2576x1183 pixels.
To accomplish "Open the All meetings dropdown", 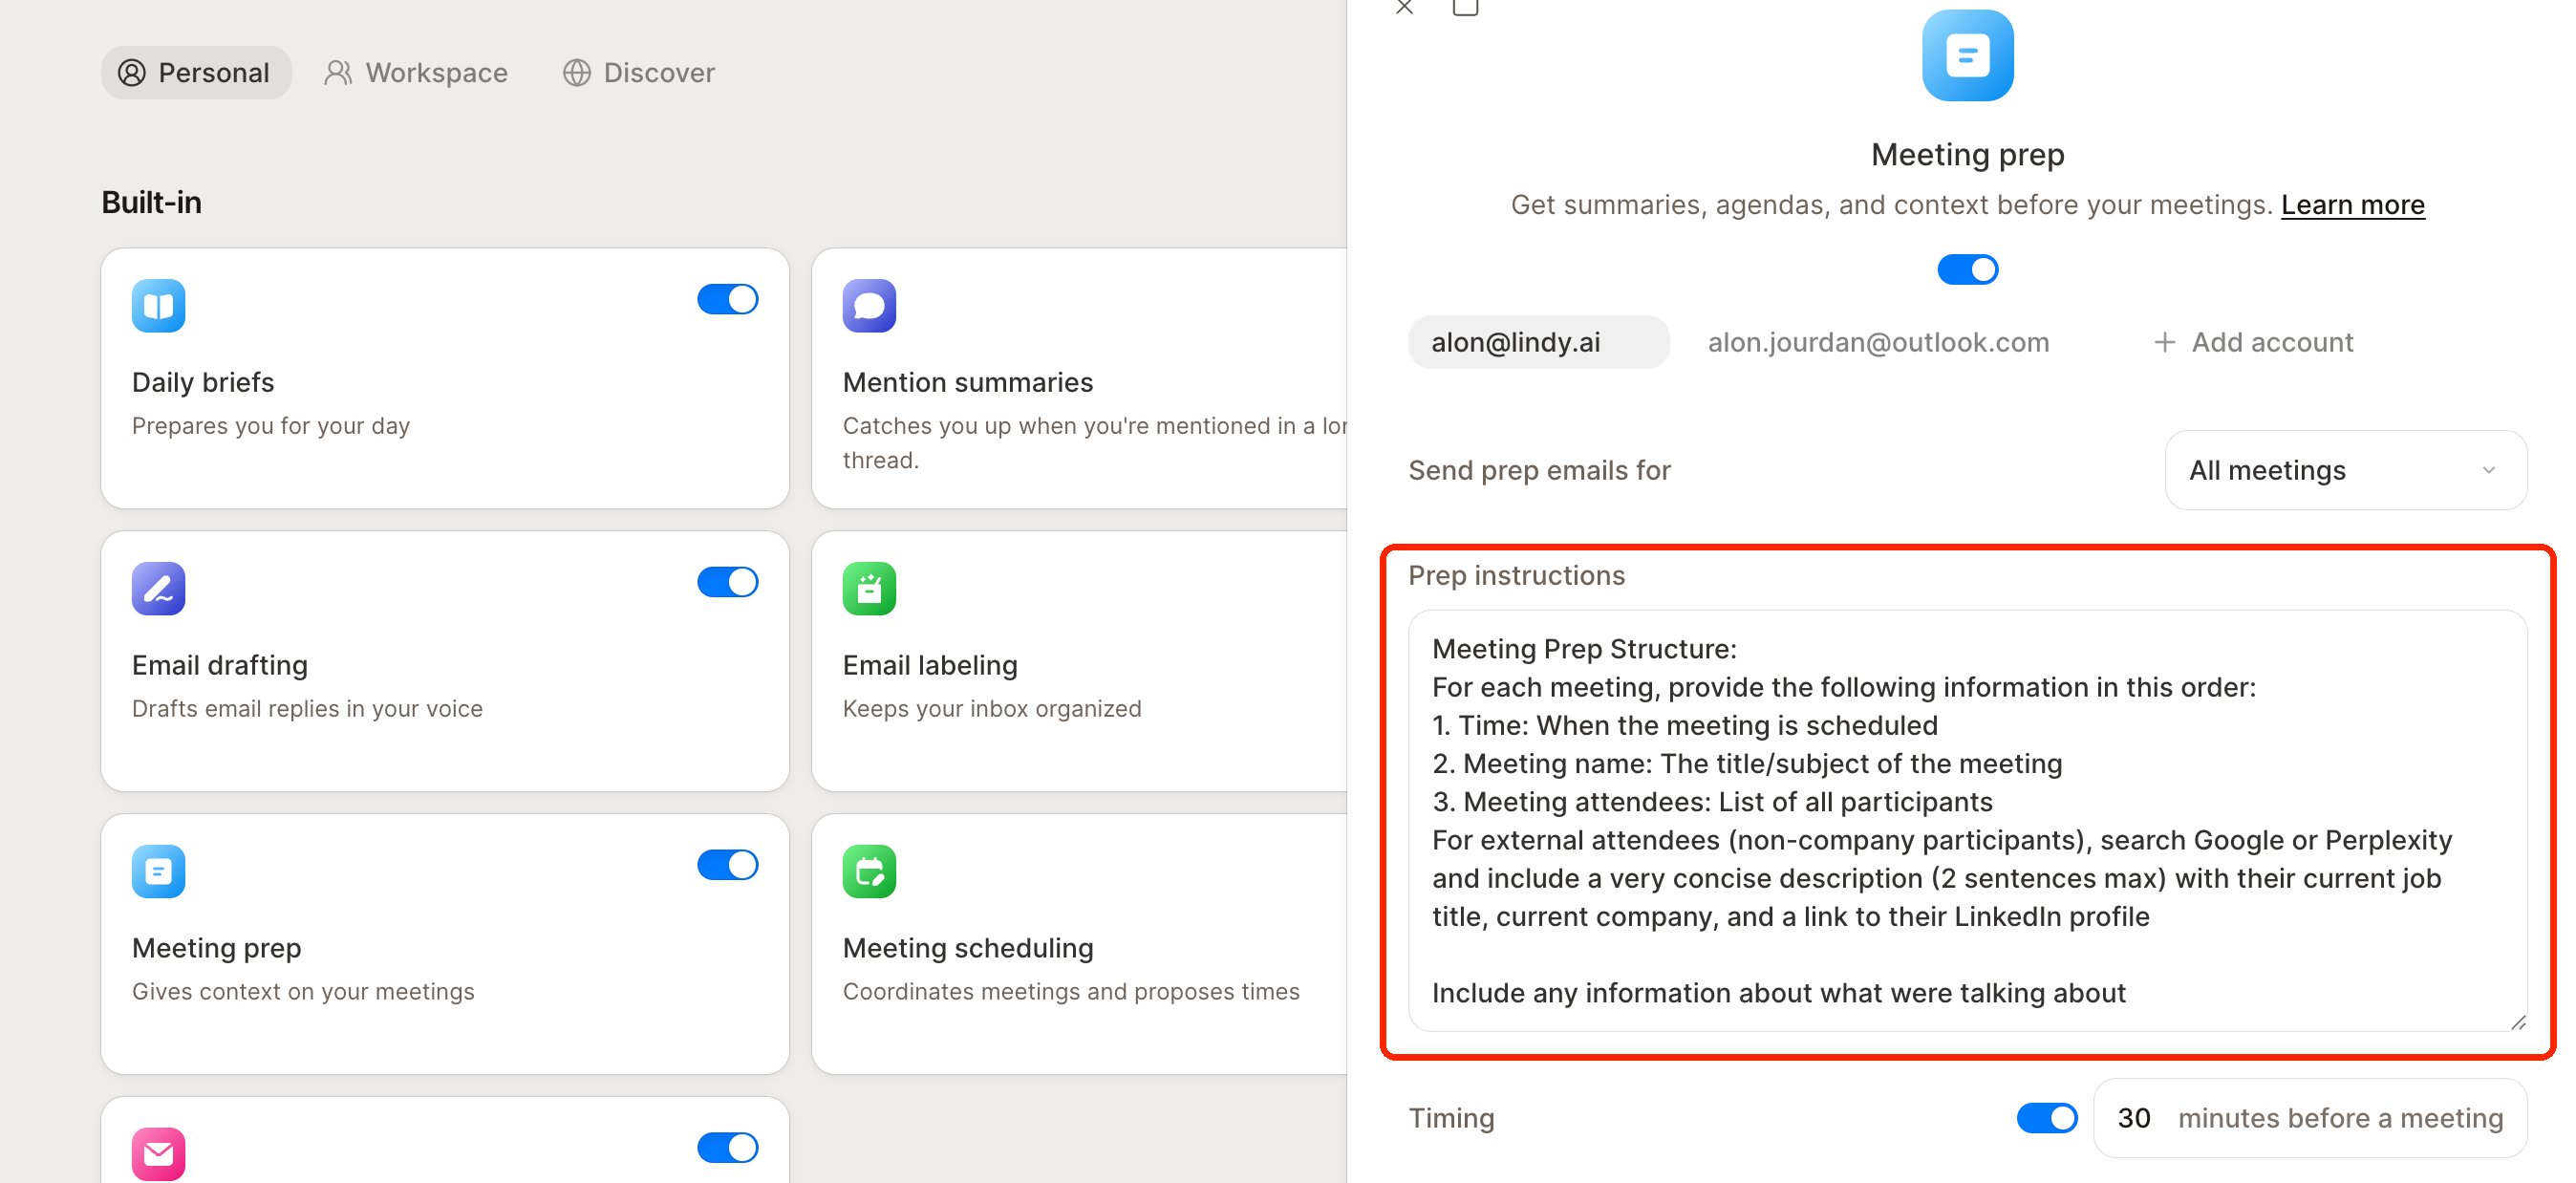I will click(2345, 470).
